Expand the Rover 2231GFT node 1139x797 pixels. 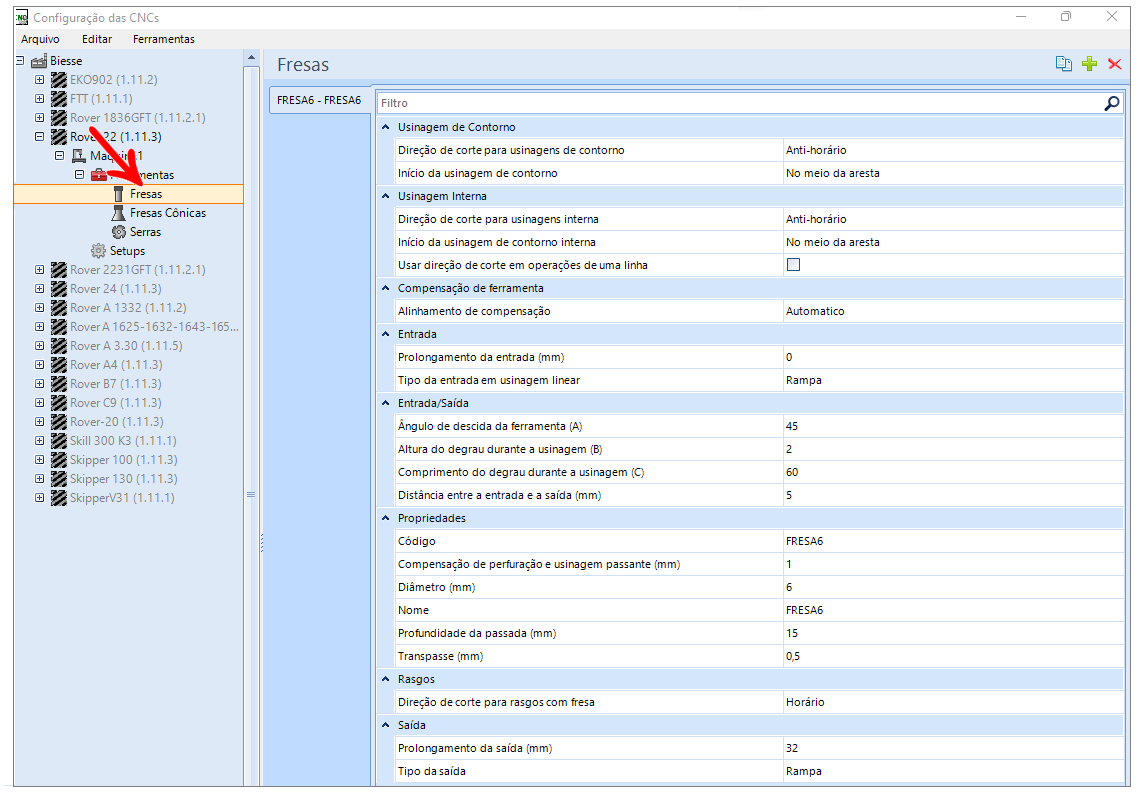click(x=39, y=270)
